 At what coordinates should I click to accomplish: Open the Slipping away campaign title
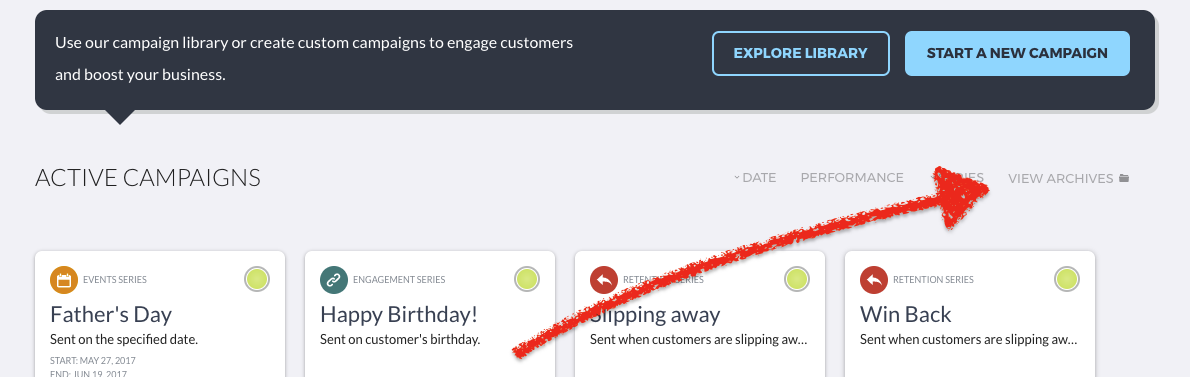(655, 314)
